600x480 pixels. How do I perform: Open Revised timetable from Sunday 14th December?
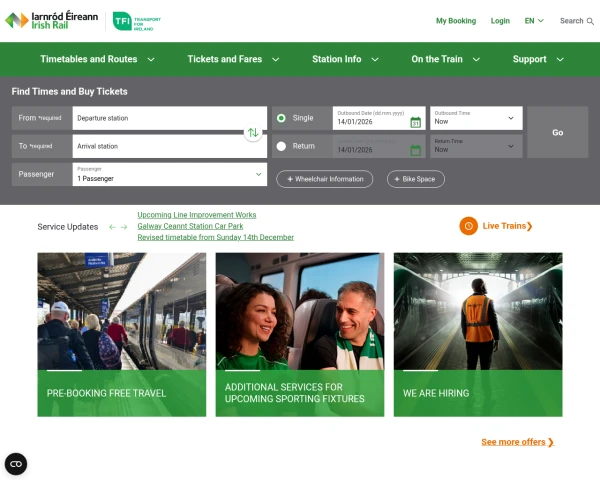click(x=215, y=237)
